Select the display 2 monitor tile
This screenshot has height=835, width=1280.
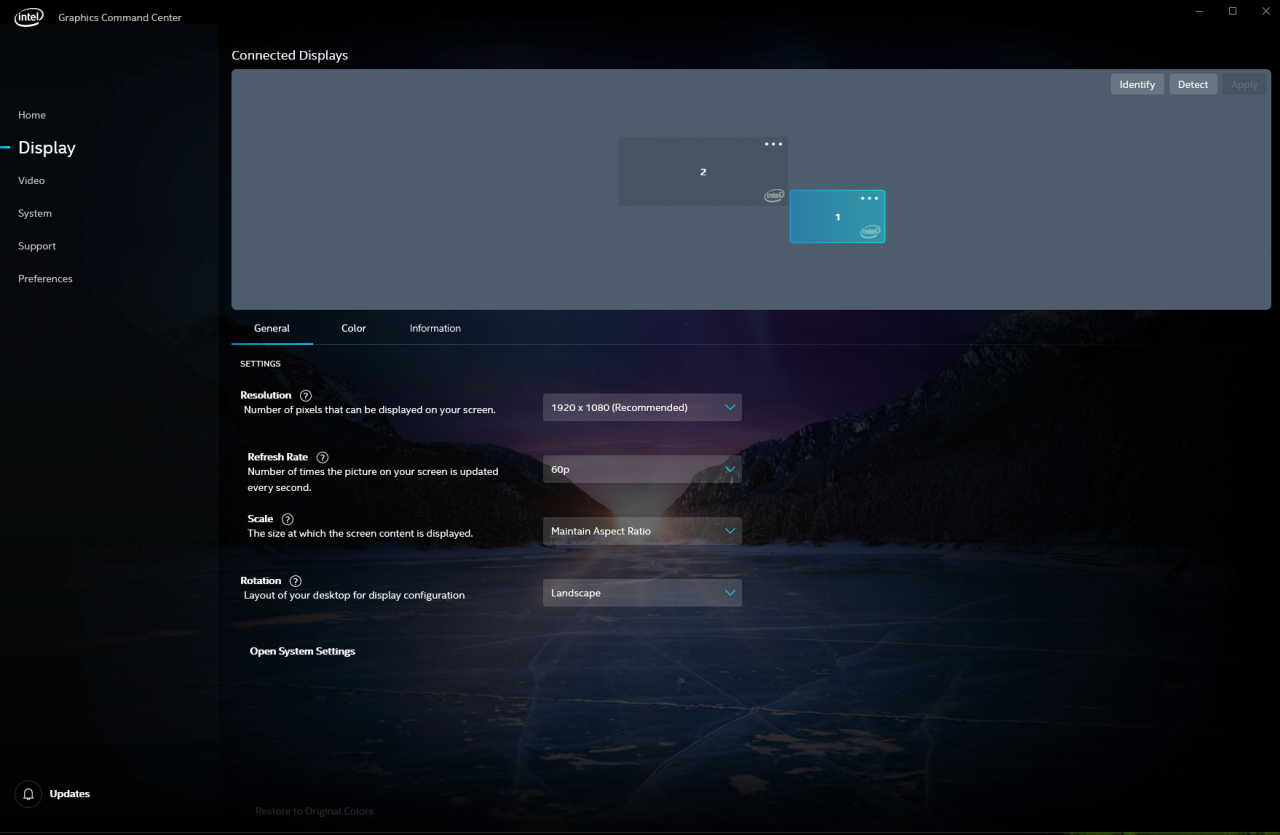(703, 171)
